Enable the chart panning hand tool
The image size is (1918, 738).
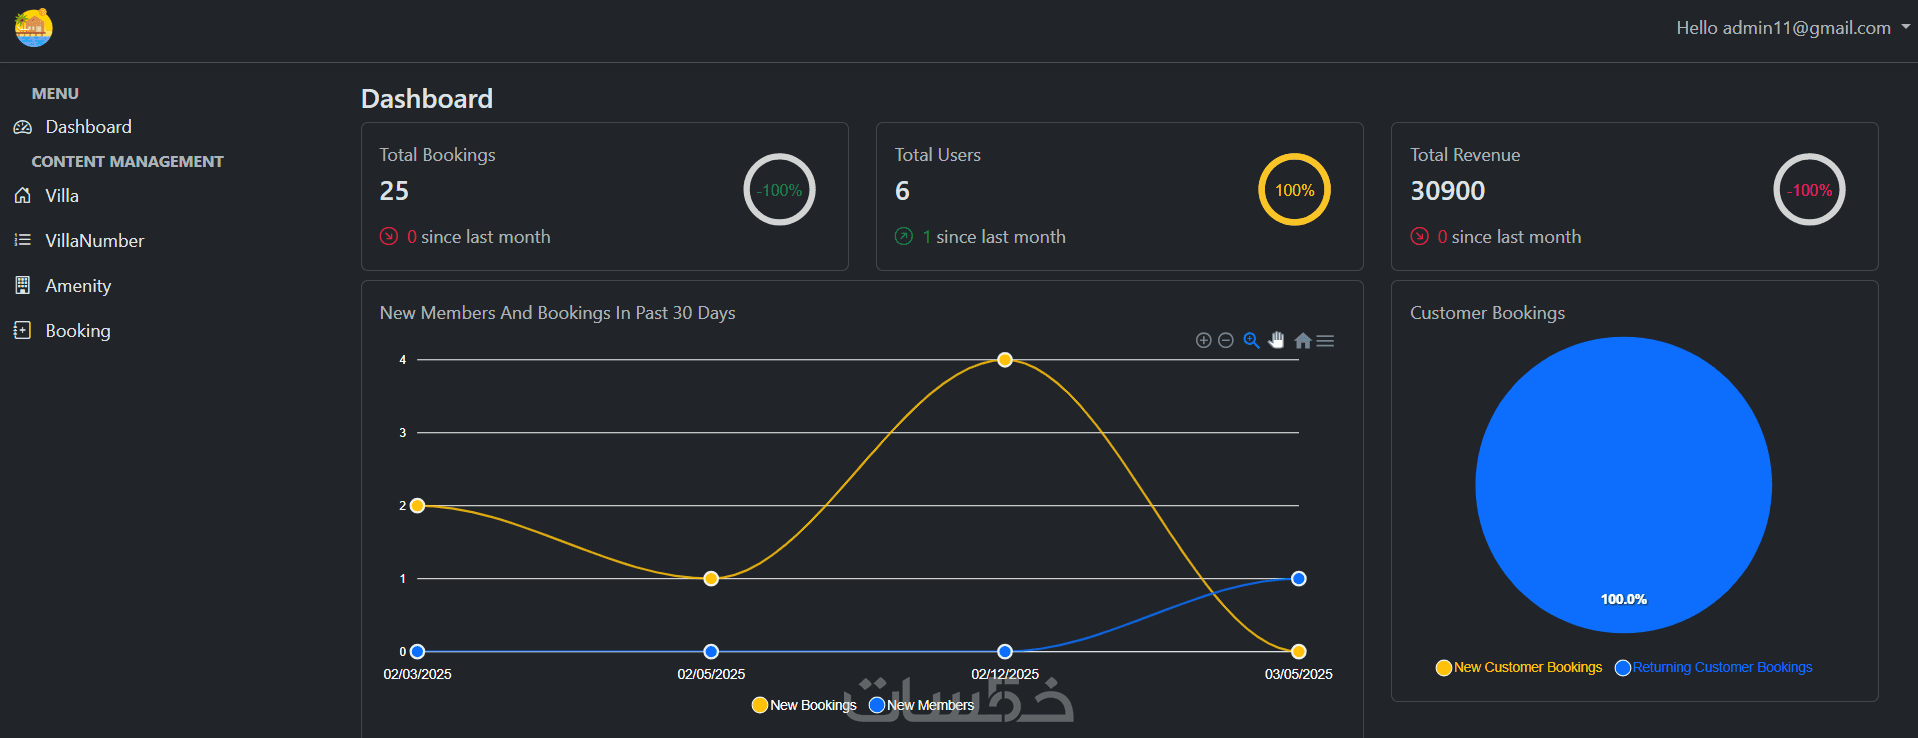click(x=1277, y=341)
